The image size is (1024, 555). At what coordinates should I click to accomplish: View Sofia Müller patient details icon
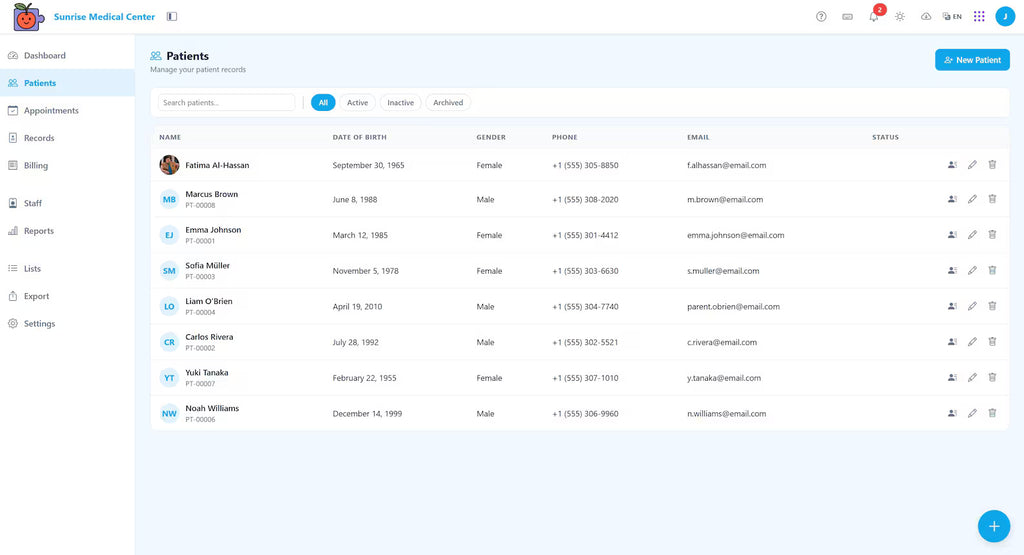point(952,270)
